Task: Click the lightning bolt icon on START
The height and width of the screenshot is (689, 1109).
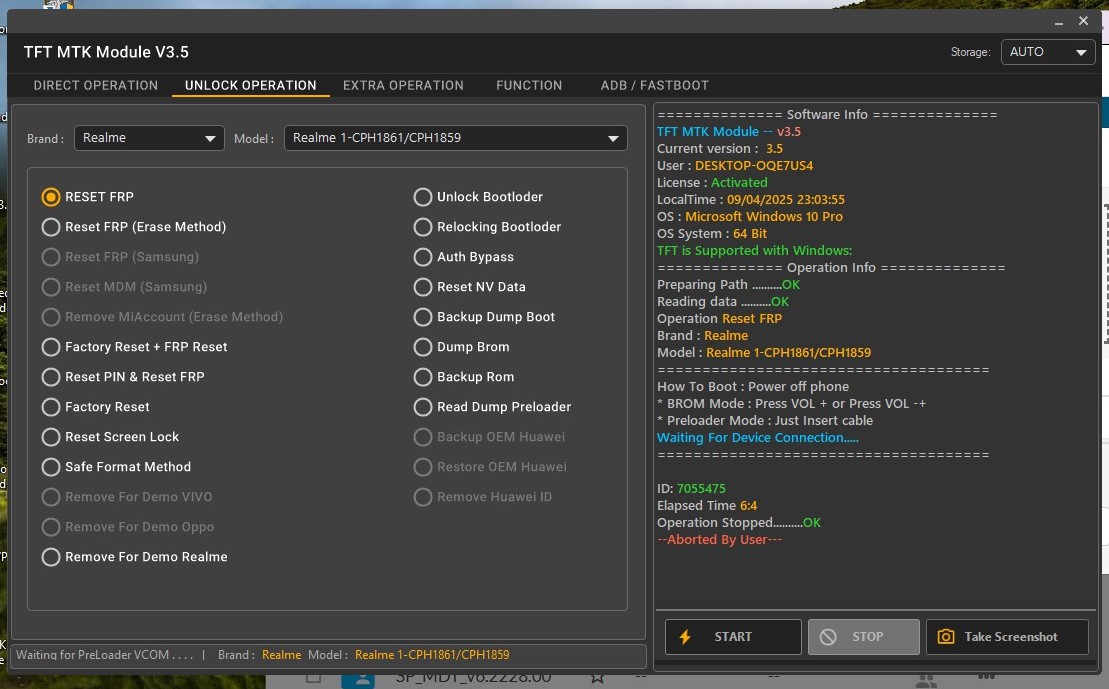Action: 685,637
